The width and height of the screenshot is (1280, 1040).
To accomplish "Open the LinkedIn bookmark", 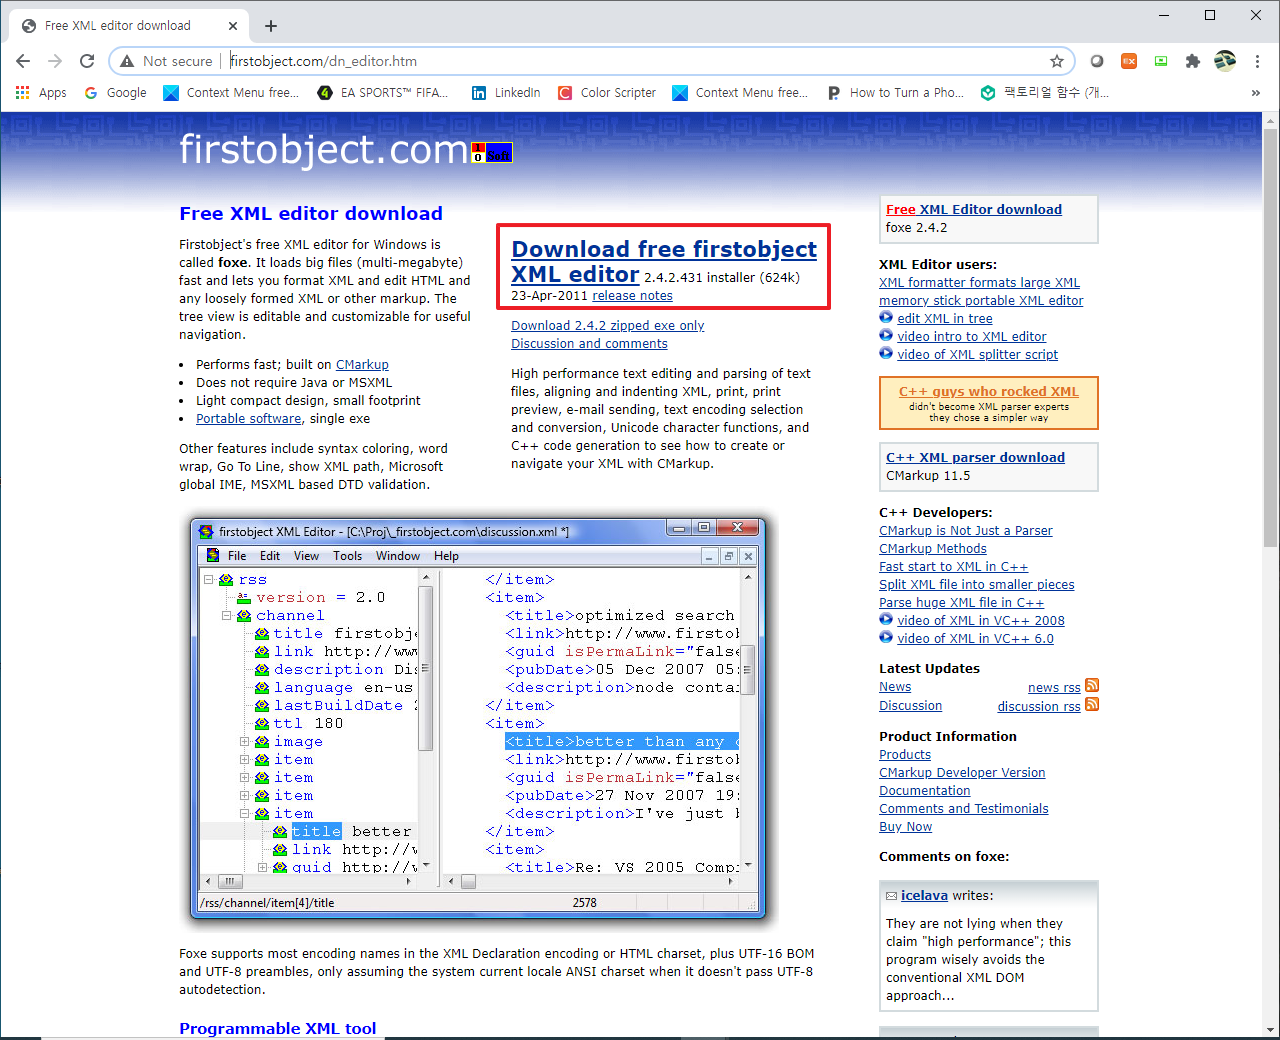I will (x=506, y=93).
